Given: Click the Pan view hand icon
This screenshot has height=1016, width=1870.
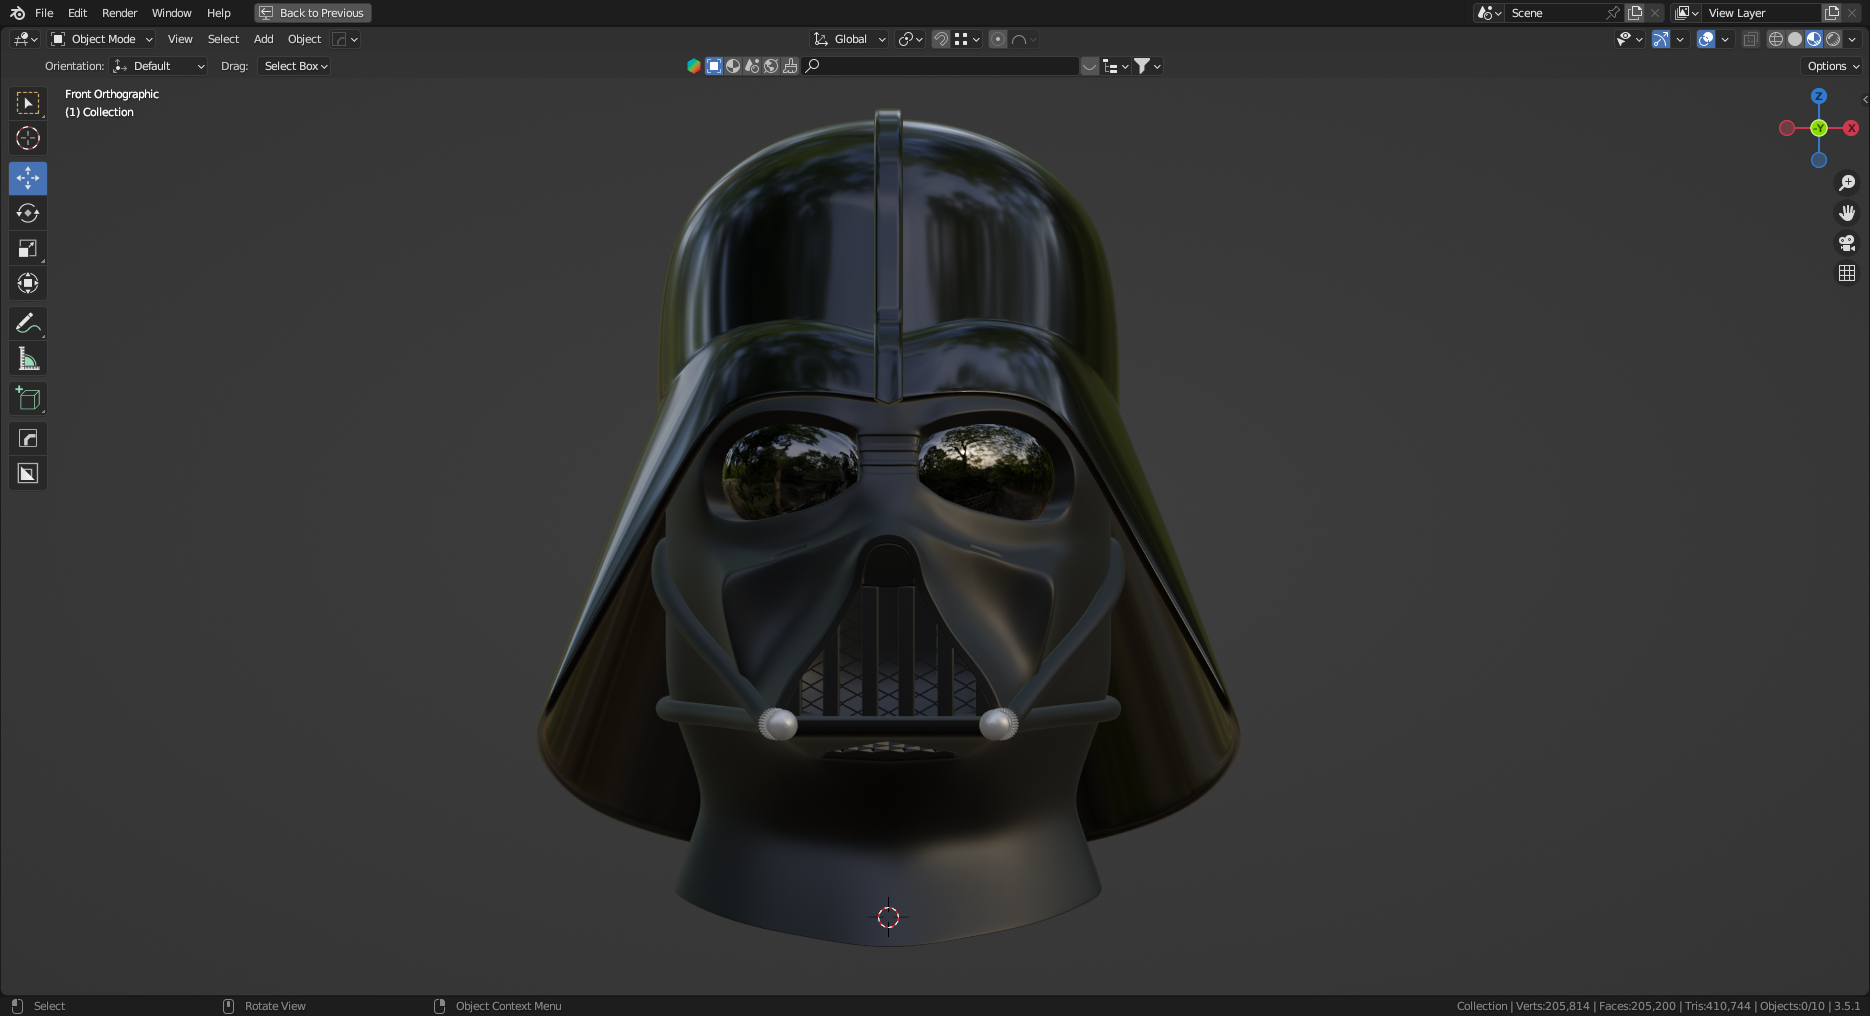Looking at the screenshot, I should click(x=1847, y=213).
